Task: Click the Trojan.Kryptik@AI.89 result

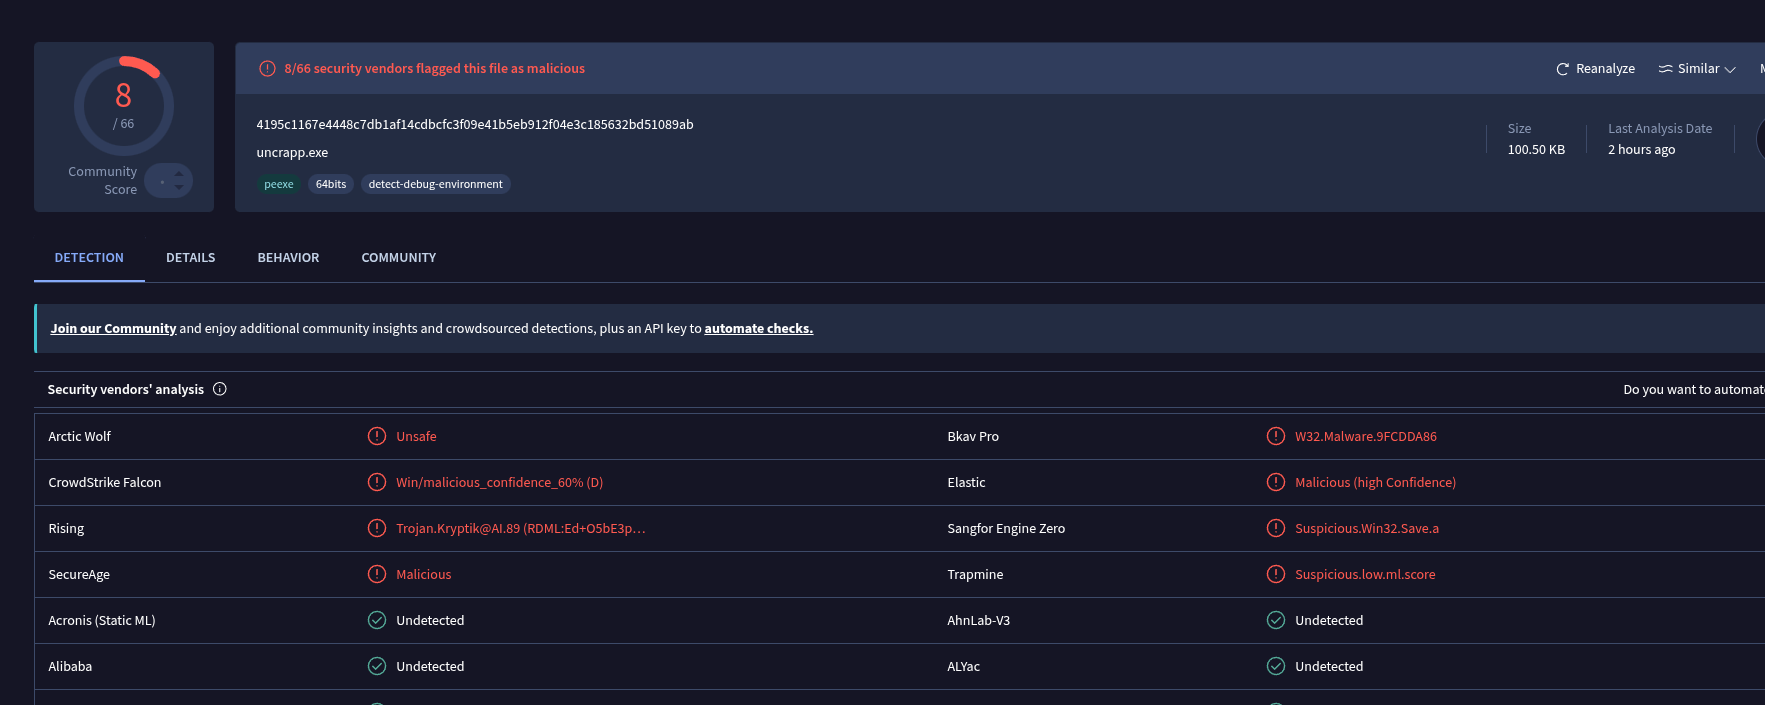Action: [520, 529]
